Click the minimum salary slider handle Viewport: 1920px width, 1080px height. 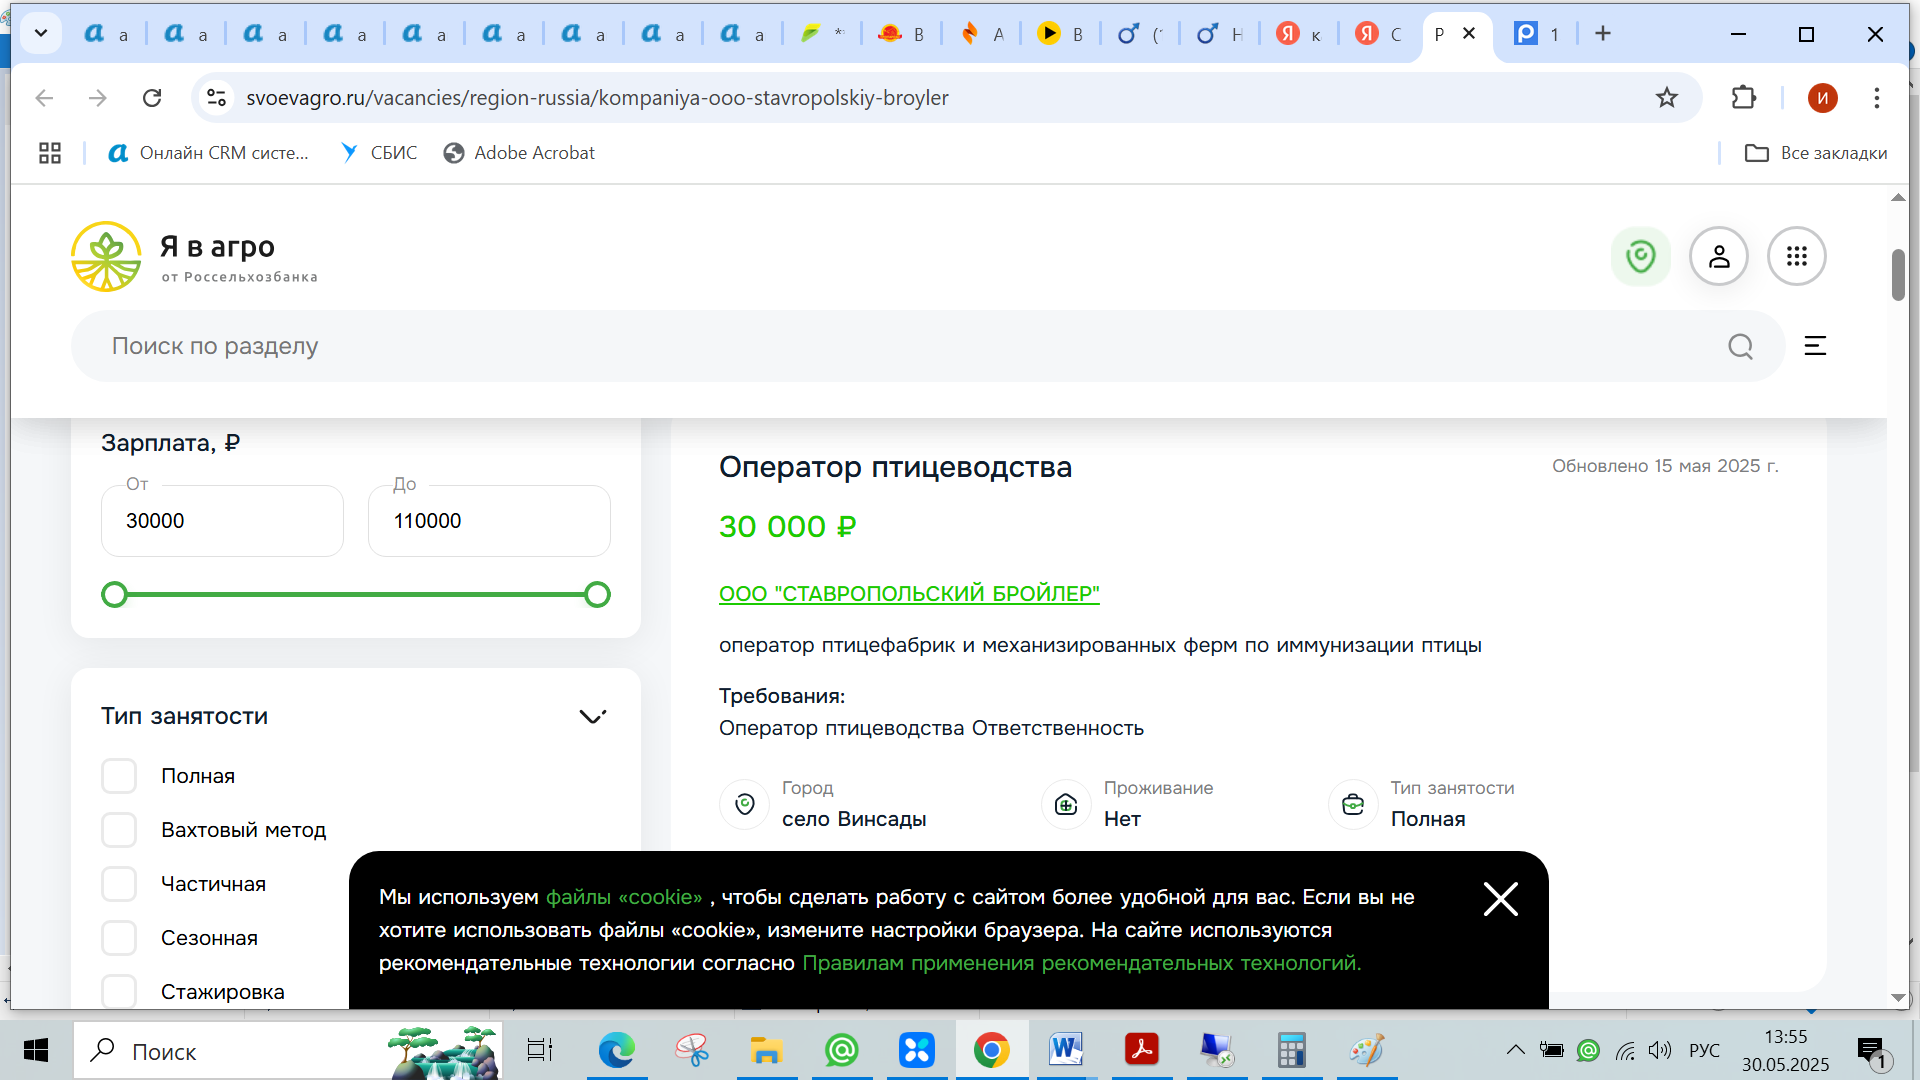[x=115, y=595]
